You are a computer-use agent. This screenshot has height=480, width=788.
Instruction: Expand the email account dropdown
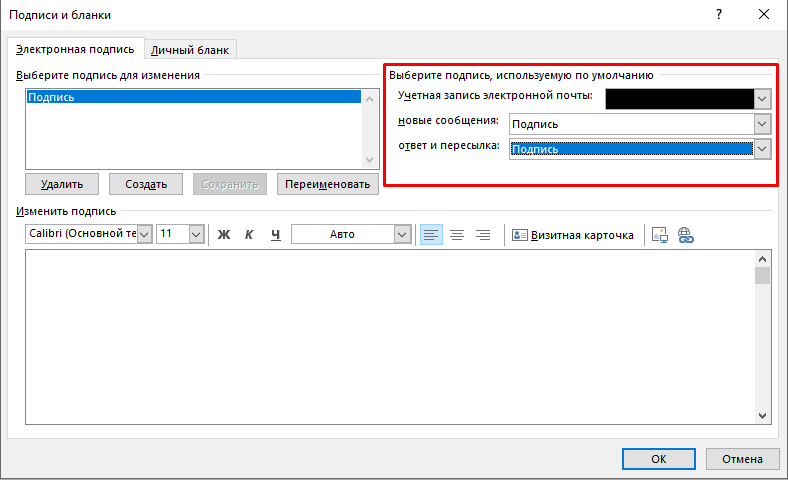pos(763,98)
